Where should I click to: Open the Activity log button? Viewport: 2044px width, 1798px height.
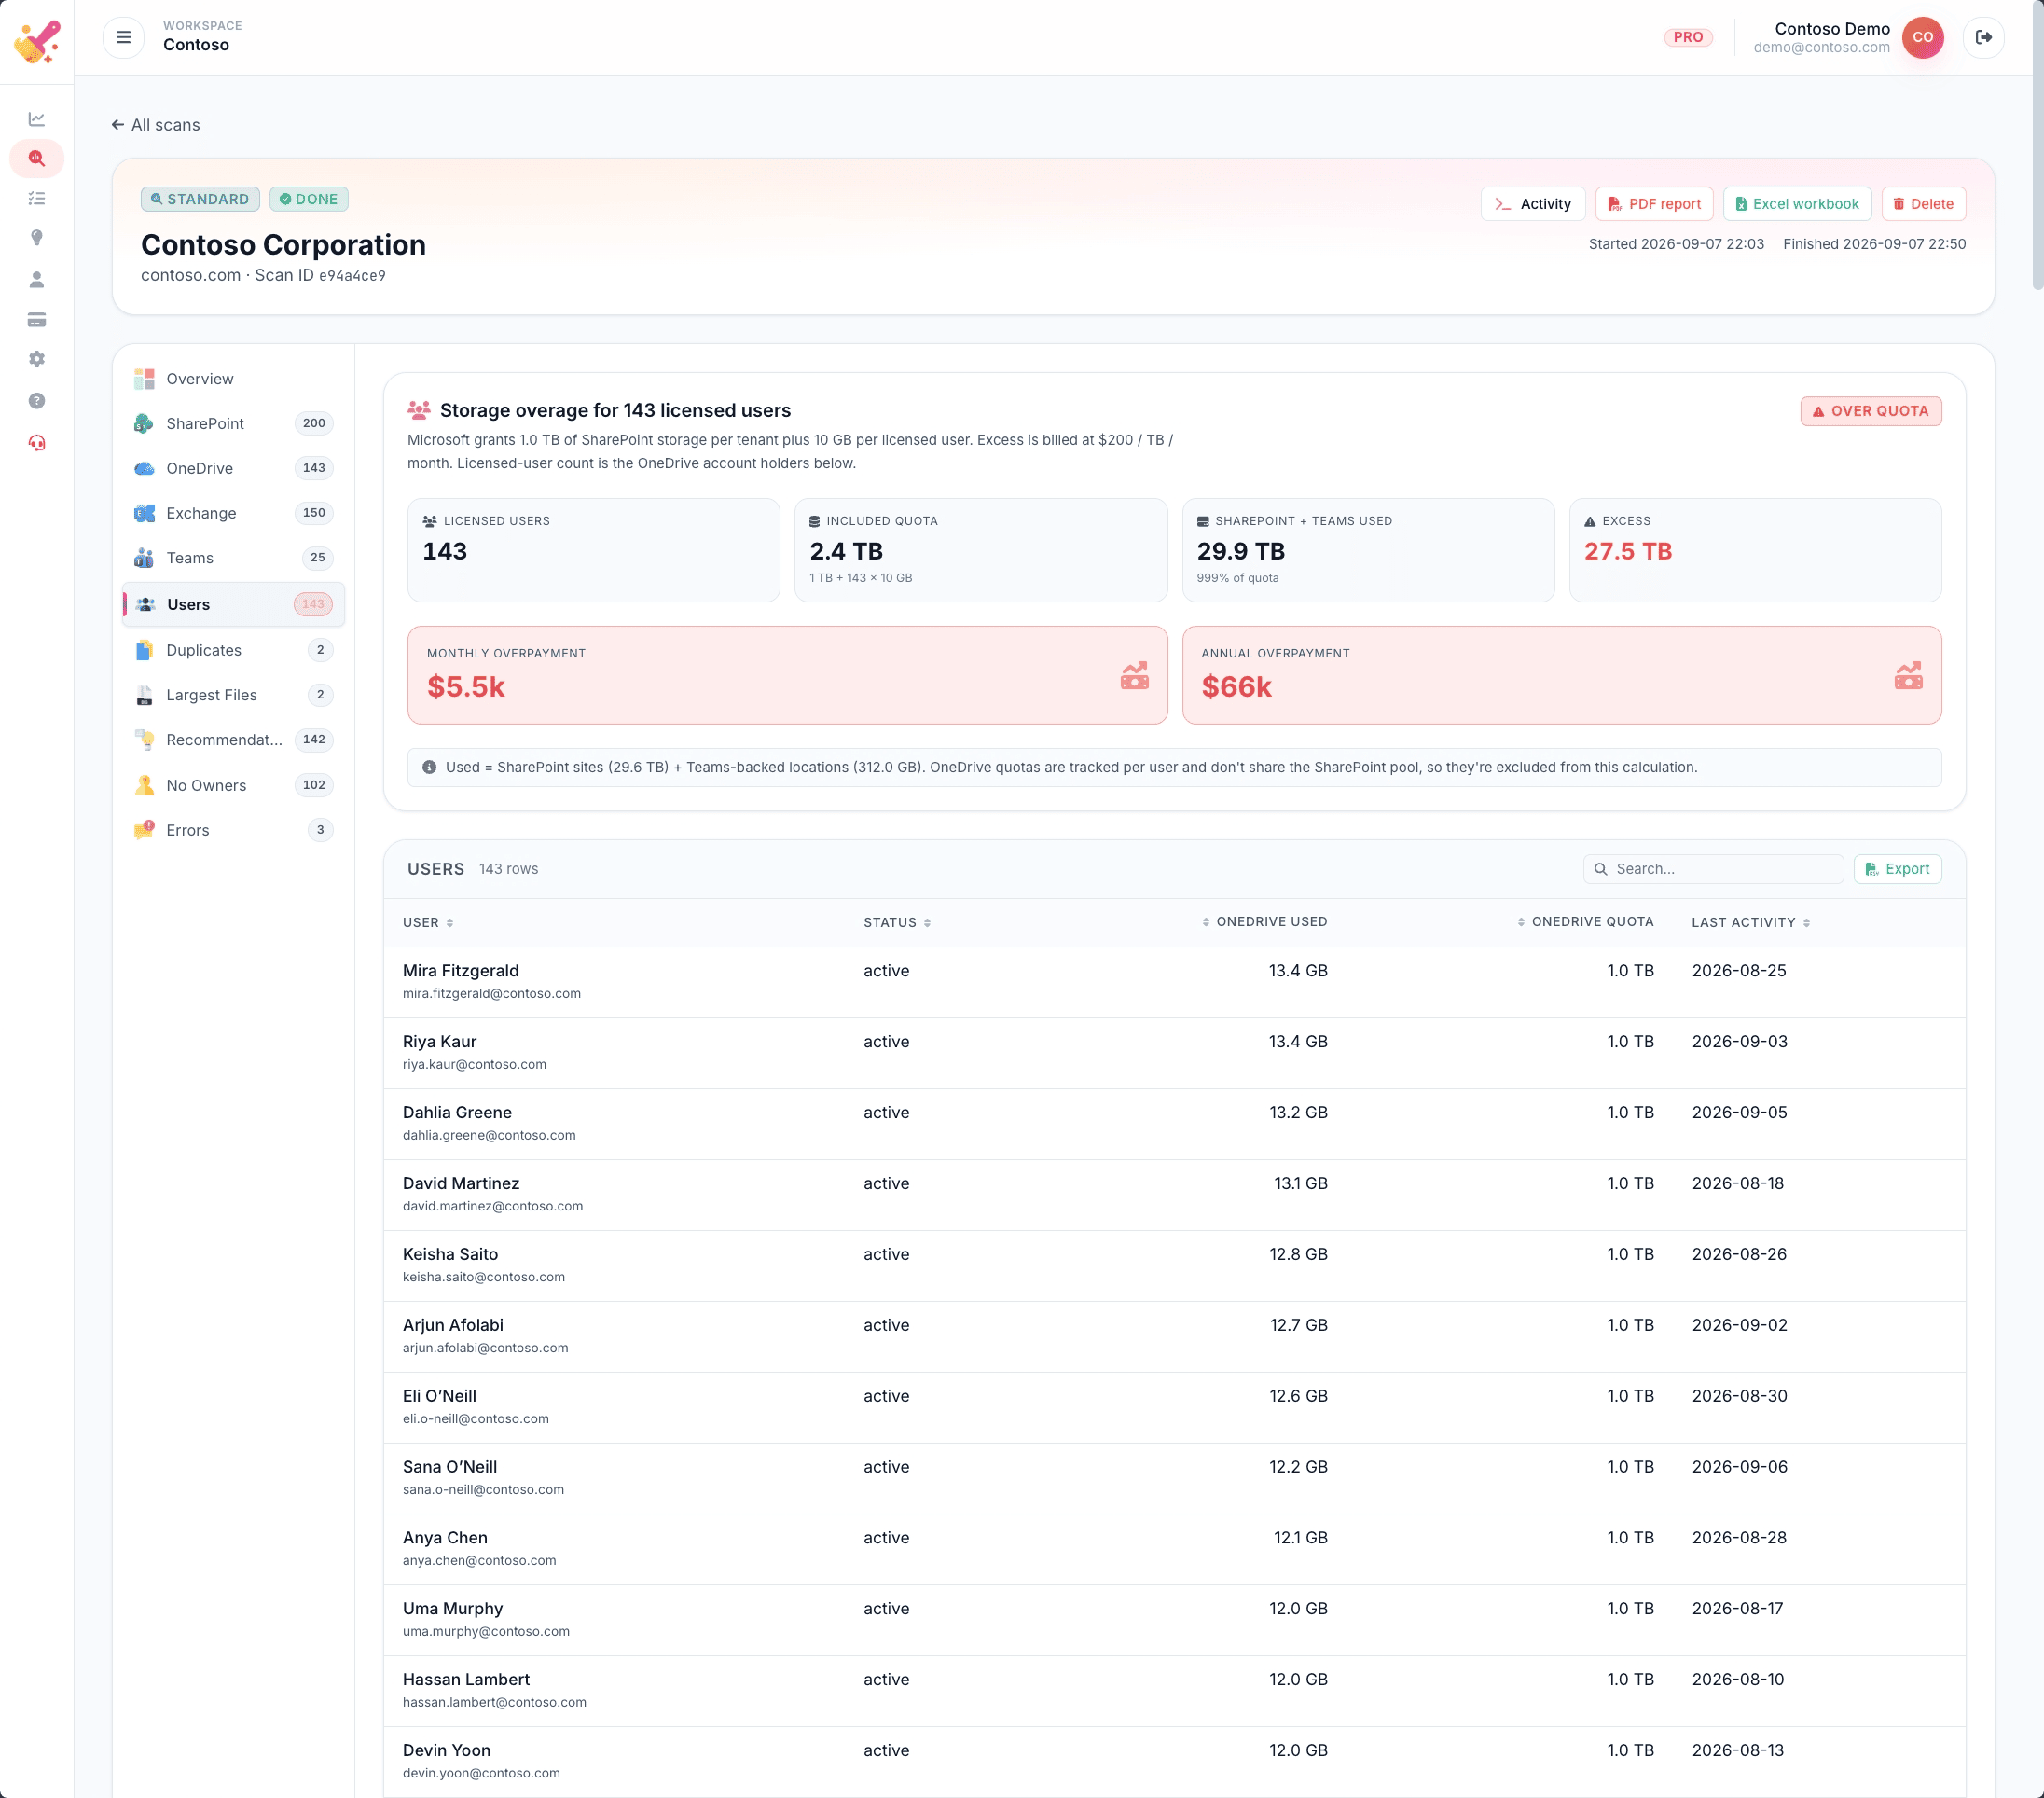(x=1532, y=204)
